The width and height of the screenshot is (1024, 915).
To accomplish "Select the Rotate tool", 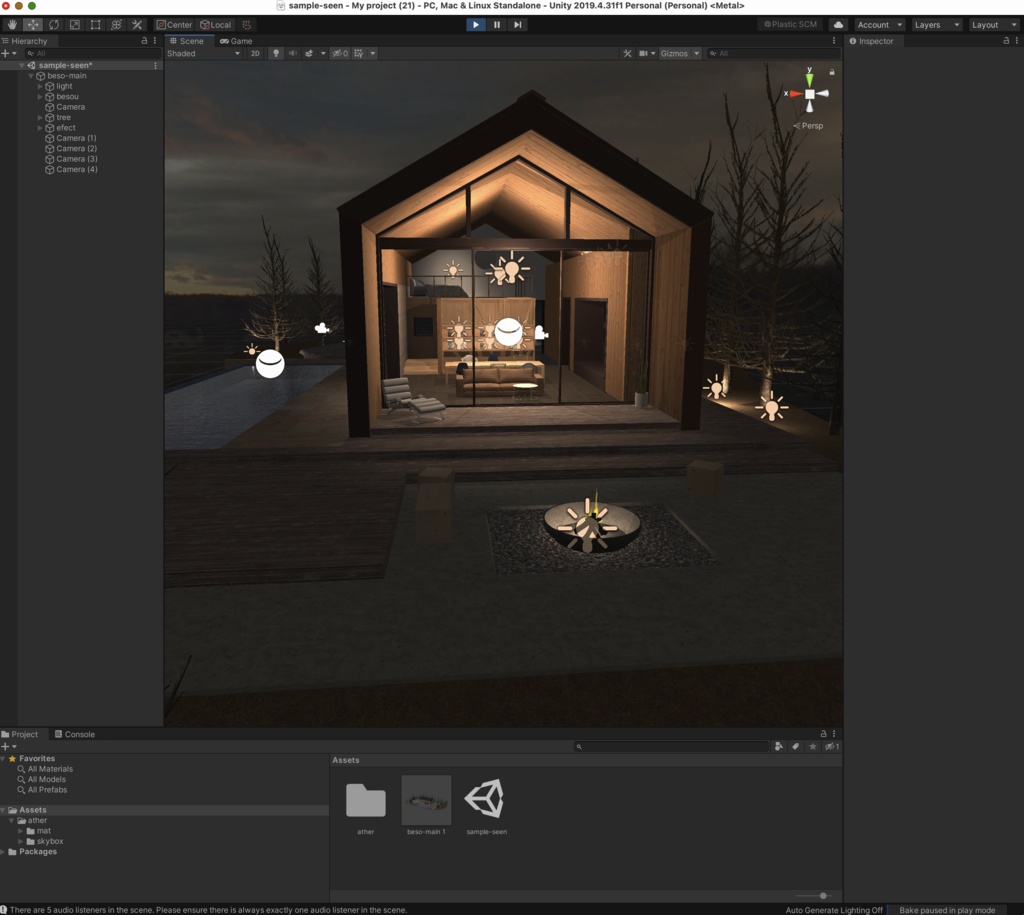I will point(55,24).
